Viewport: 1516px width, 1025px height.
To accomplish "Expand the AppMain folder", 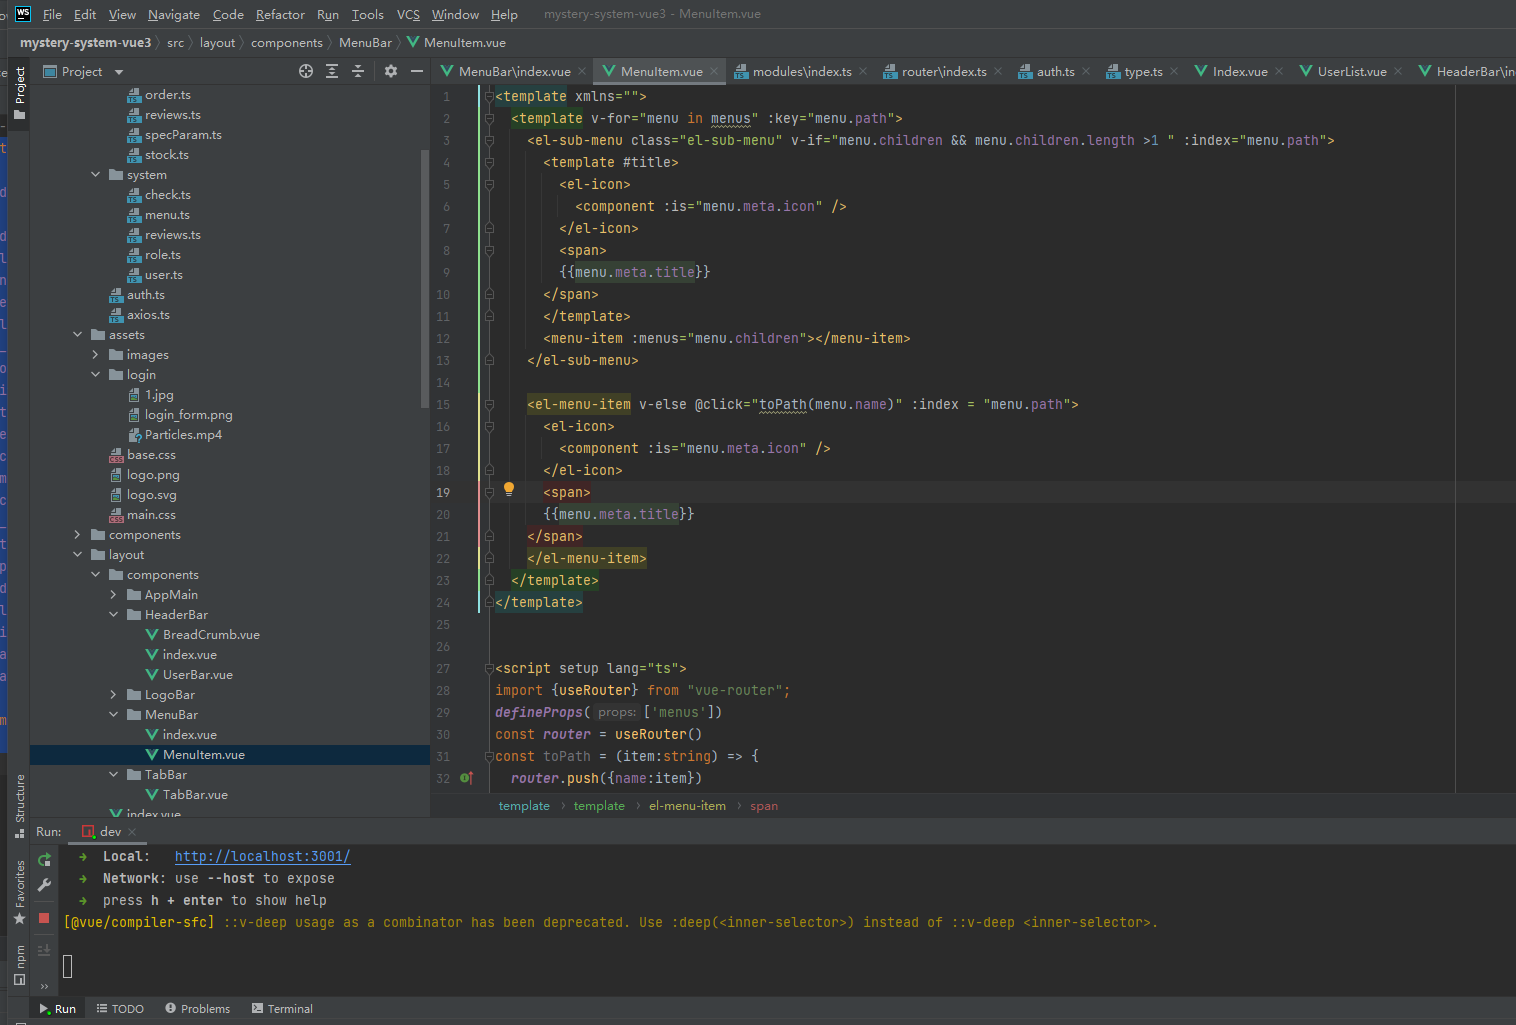I will pyautogui.click(x=114, y=594).
